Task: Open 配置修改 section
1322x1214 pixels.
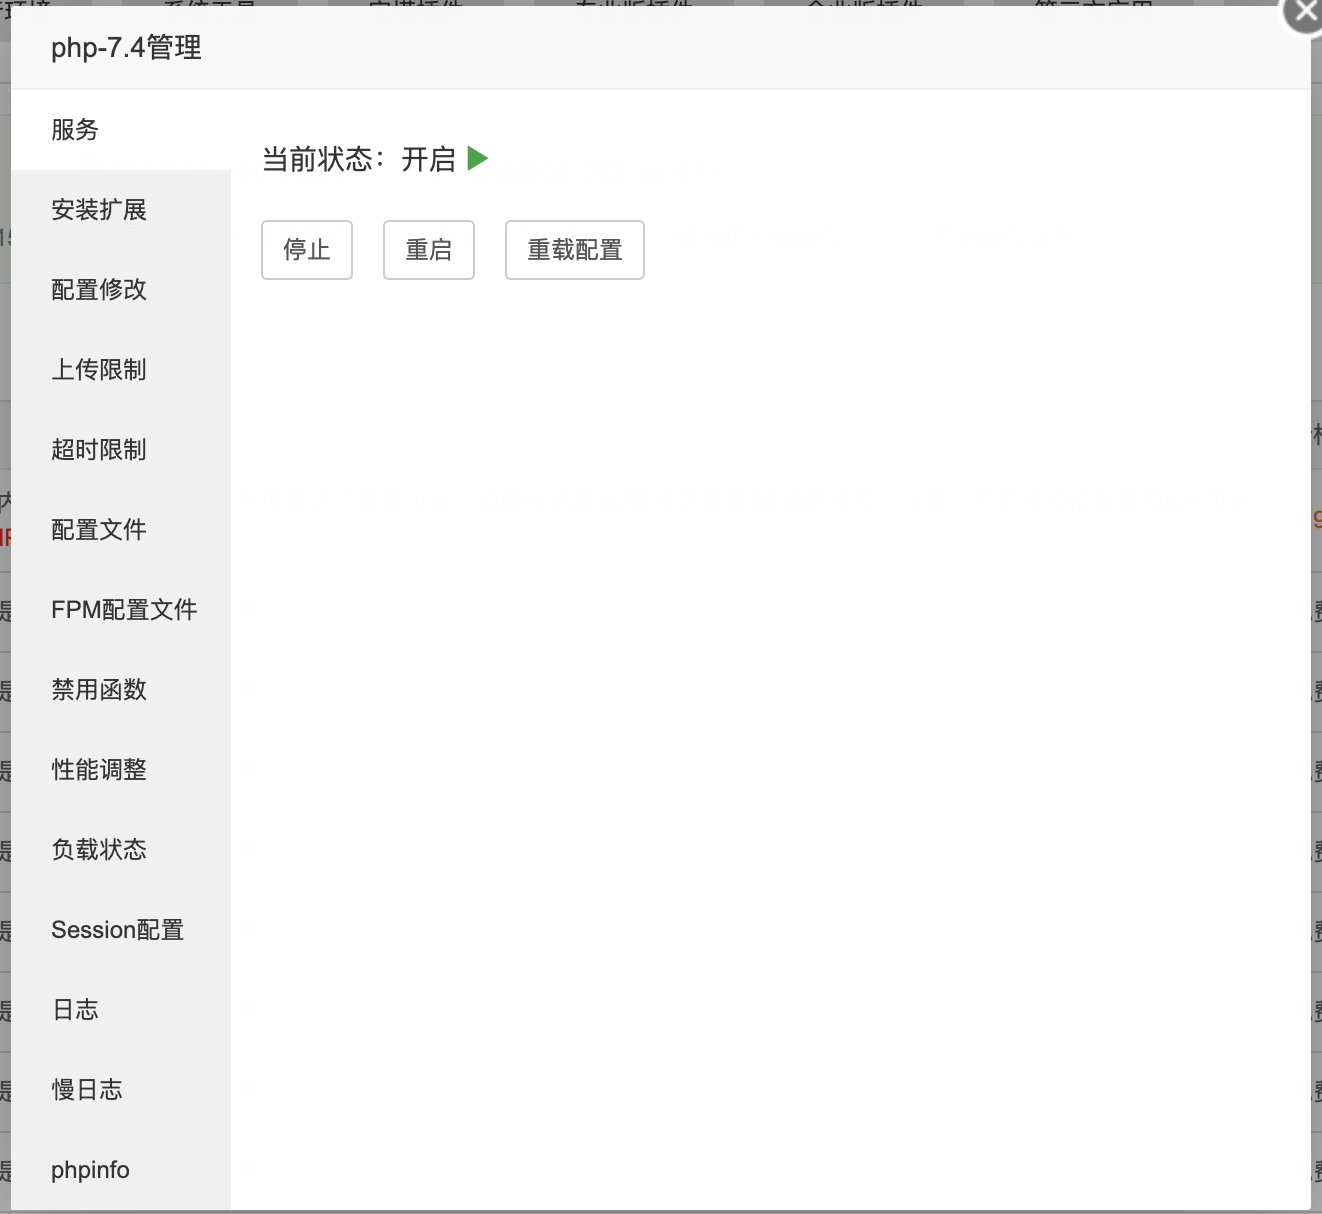Action: click(x=121, y=290)
